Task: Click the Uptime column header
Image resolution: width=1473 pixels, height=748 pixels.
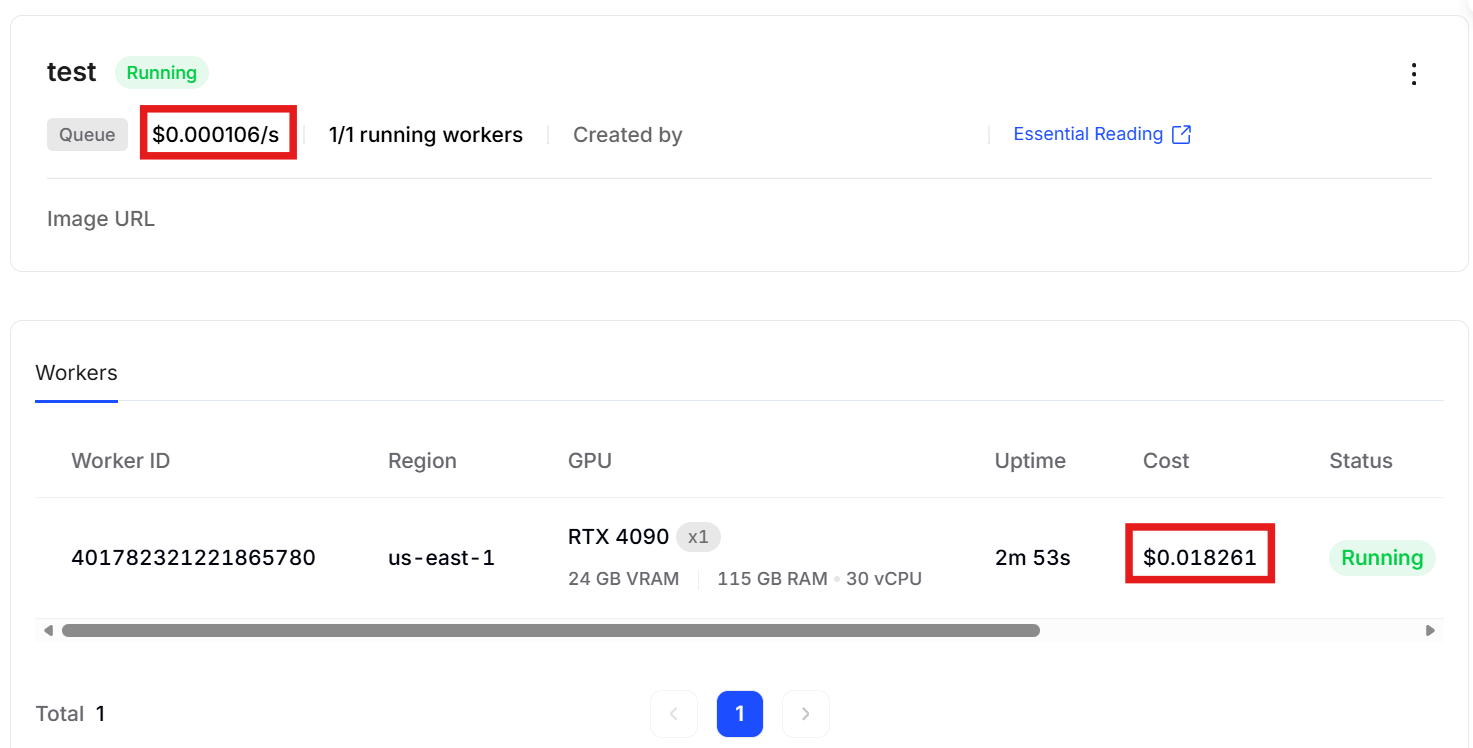Action: point(1030,461)
